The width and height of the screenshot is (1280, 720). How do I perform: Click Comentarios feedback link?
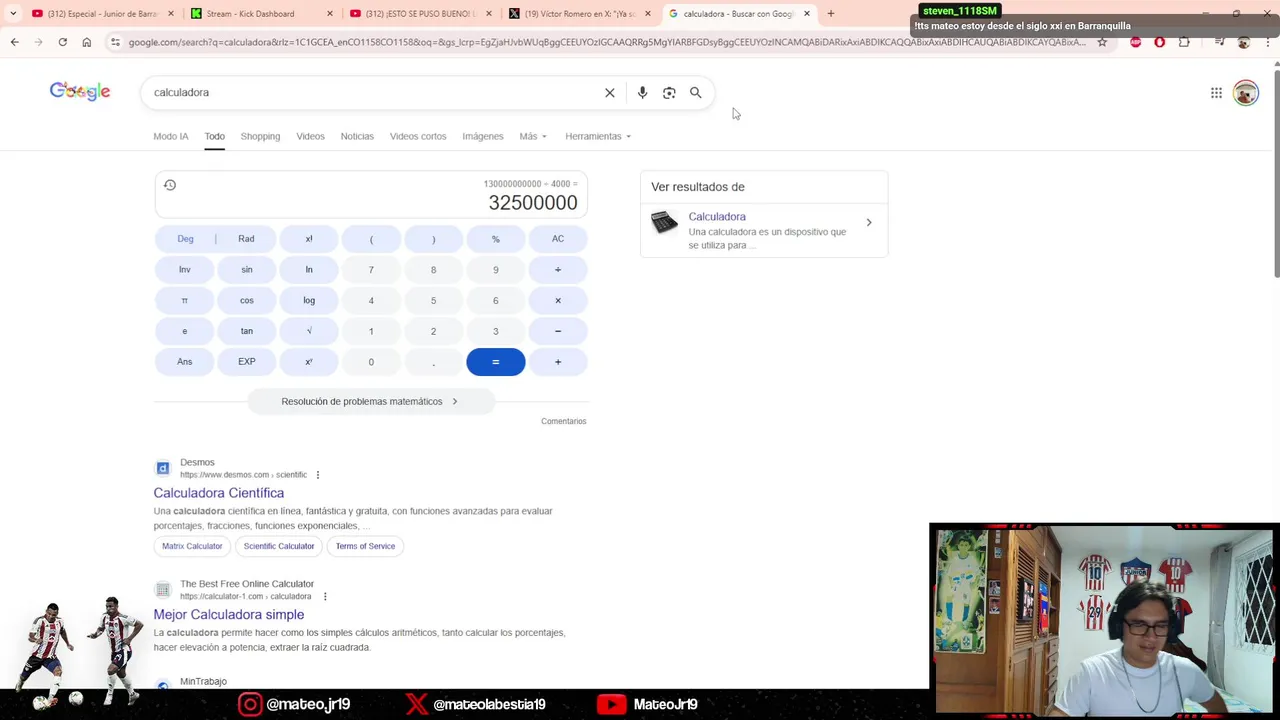564,422
